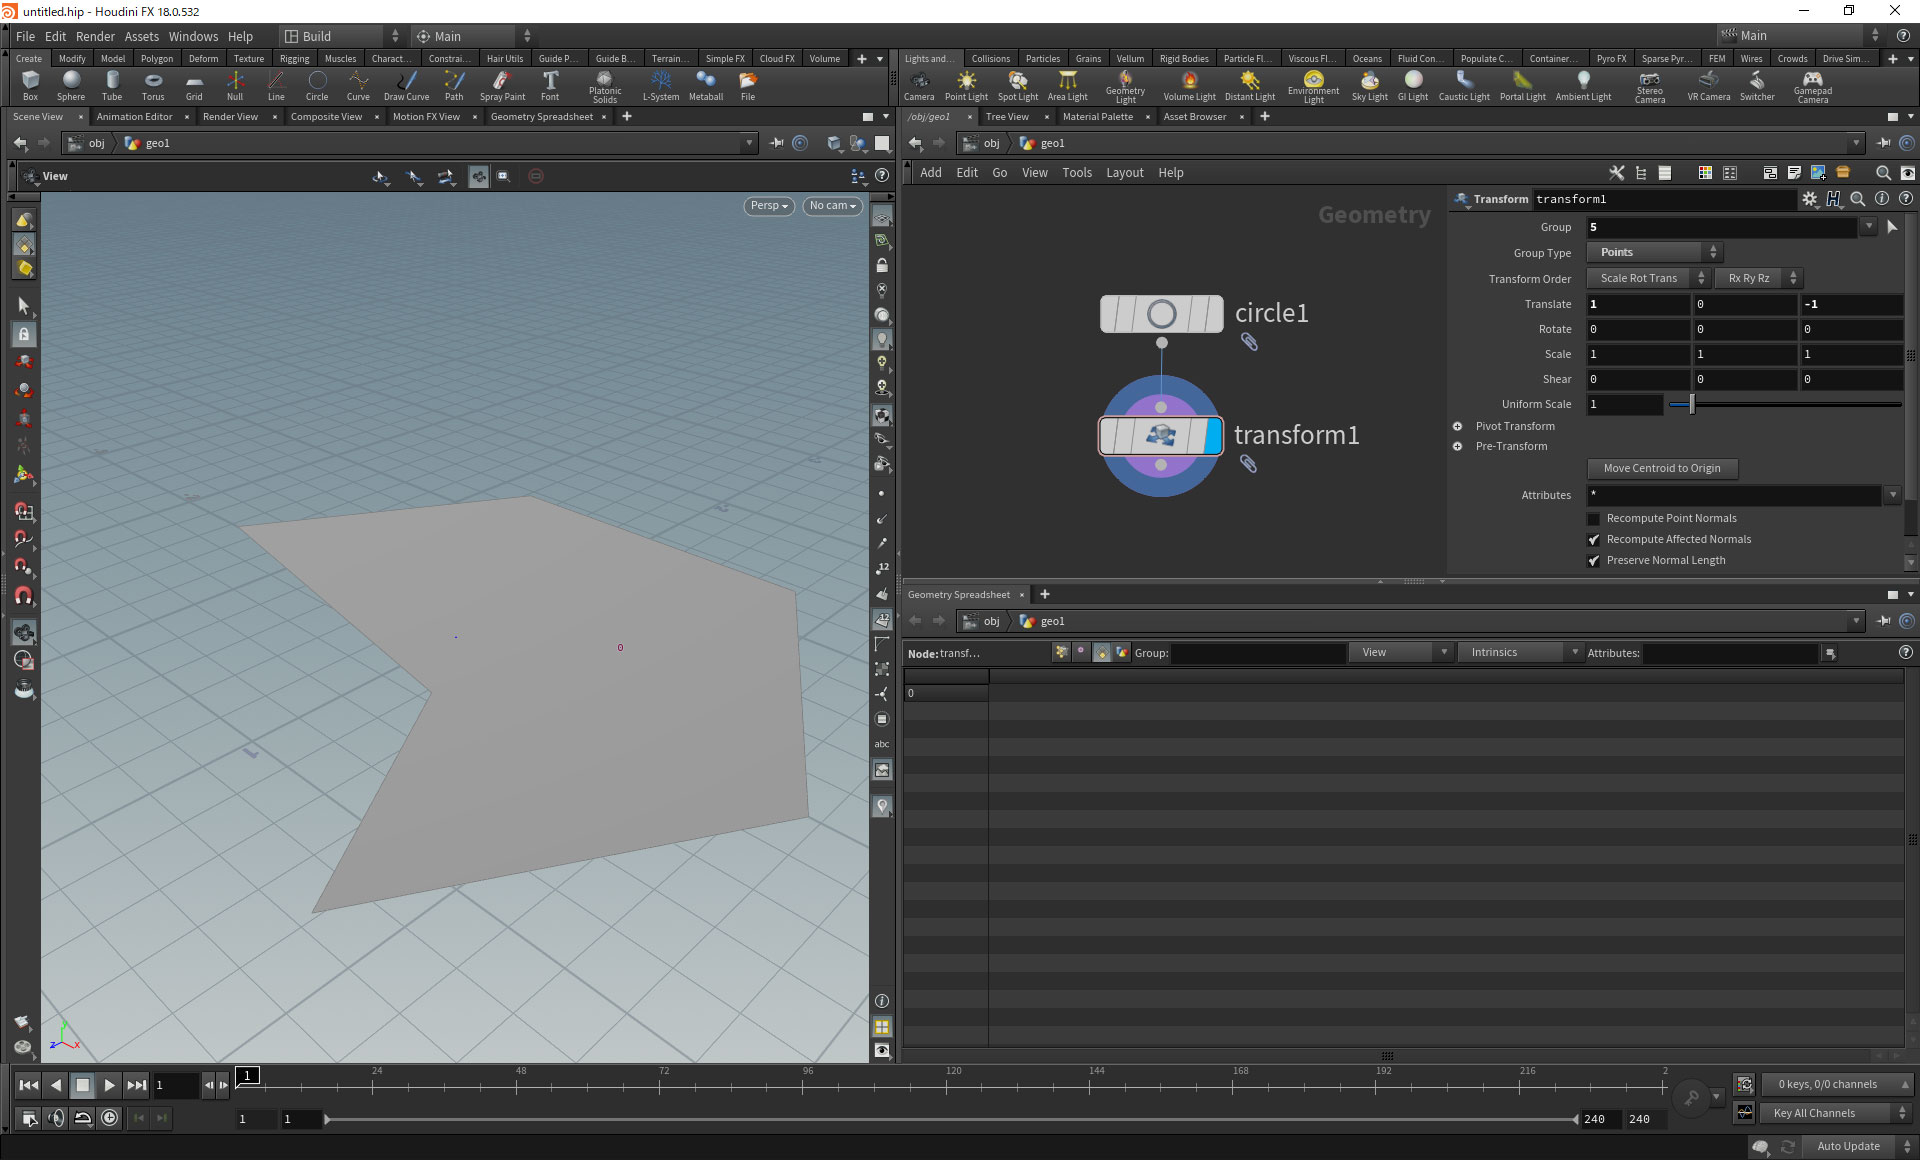Open the spreadsheet View dropdown
The image size is (1920, 1160).
1400,652
